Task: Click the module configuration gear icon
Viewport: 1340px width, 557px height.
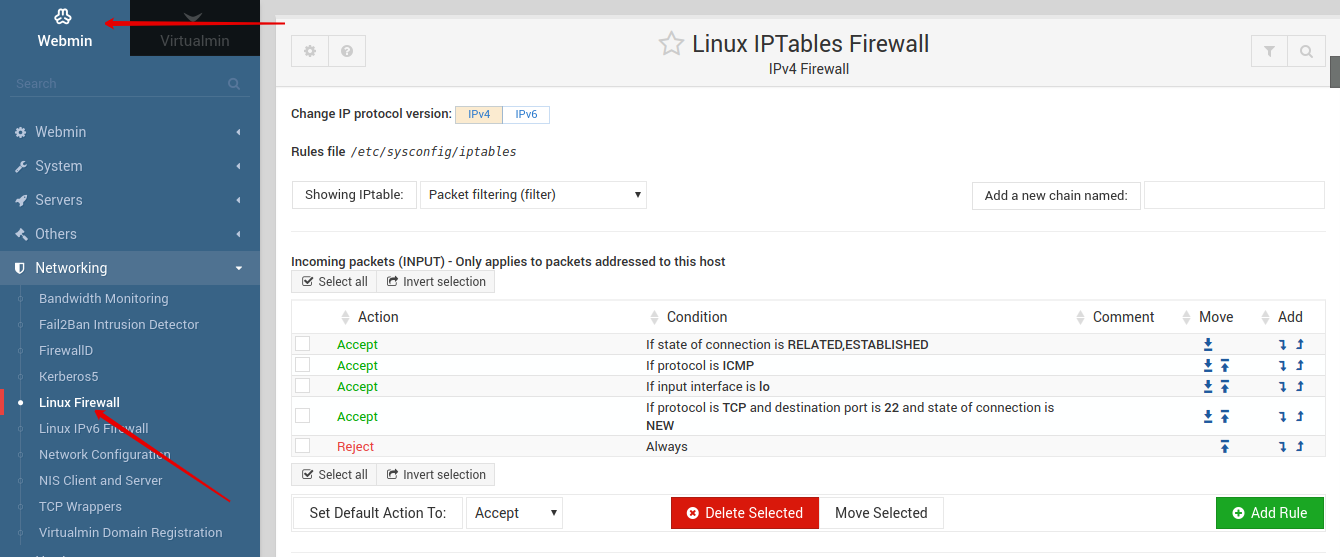Action: pos(310,51)
